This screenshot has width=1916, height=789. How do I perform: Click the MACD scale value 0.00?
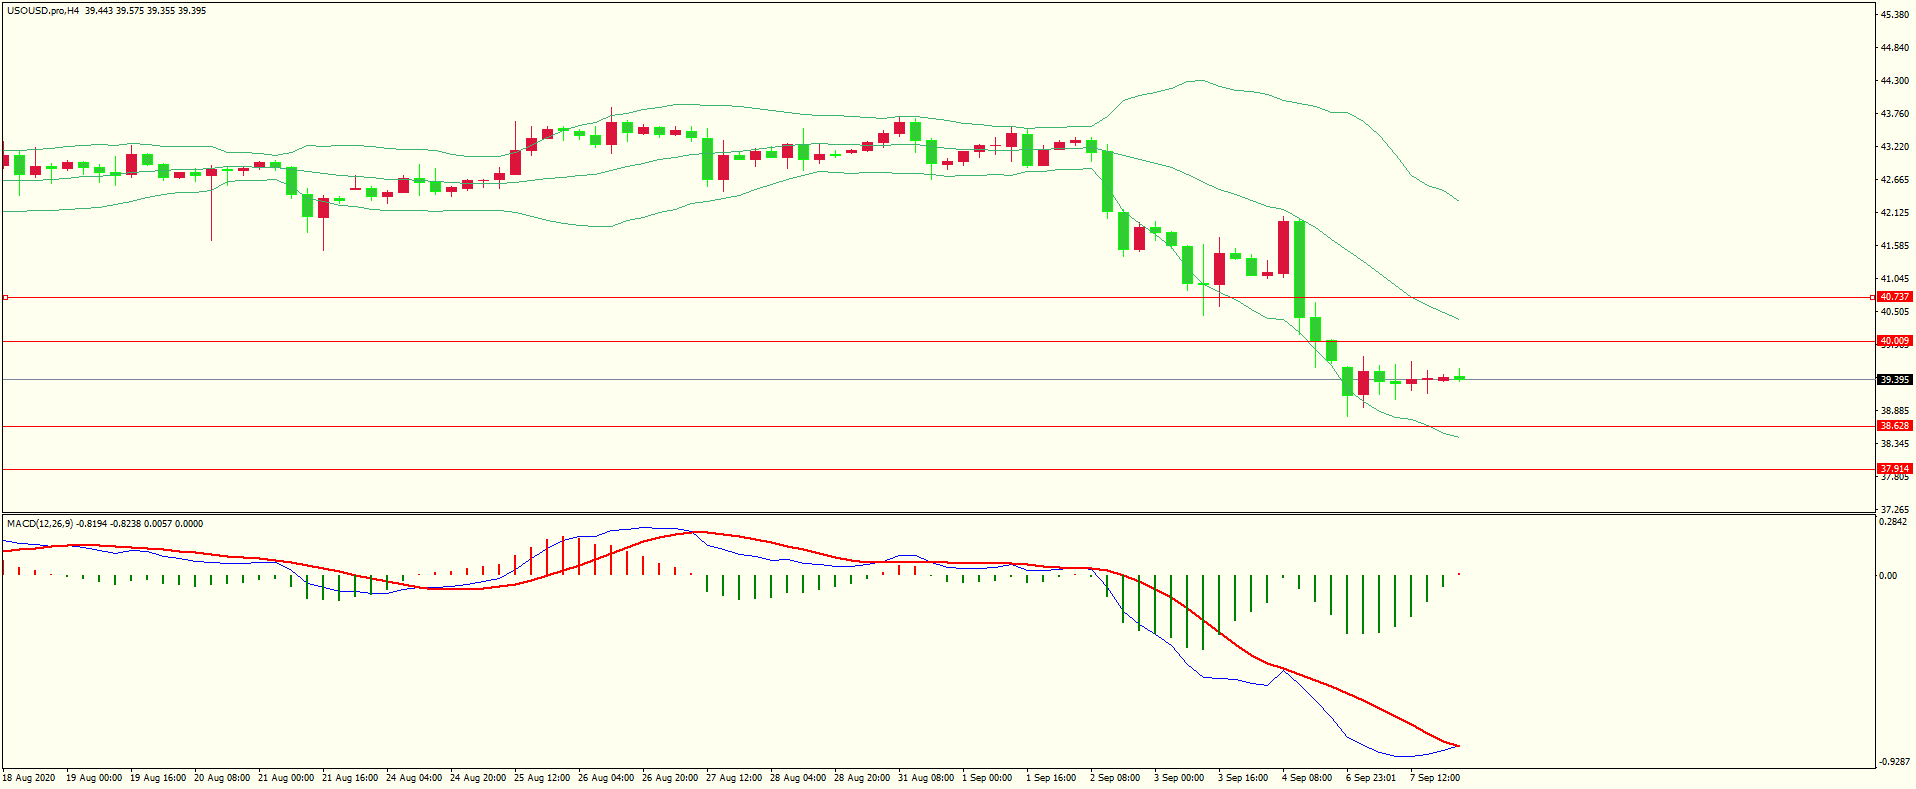click(1887, 576)
